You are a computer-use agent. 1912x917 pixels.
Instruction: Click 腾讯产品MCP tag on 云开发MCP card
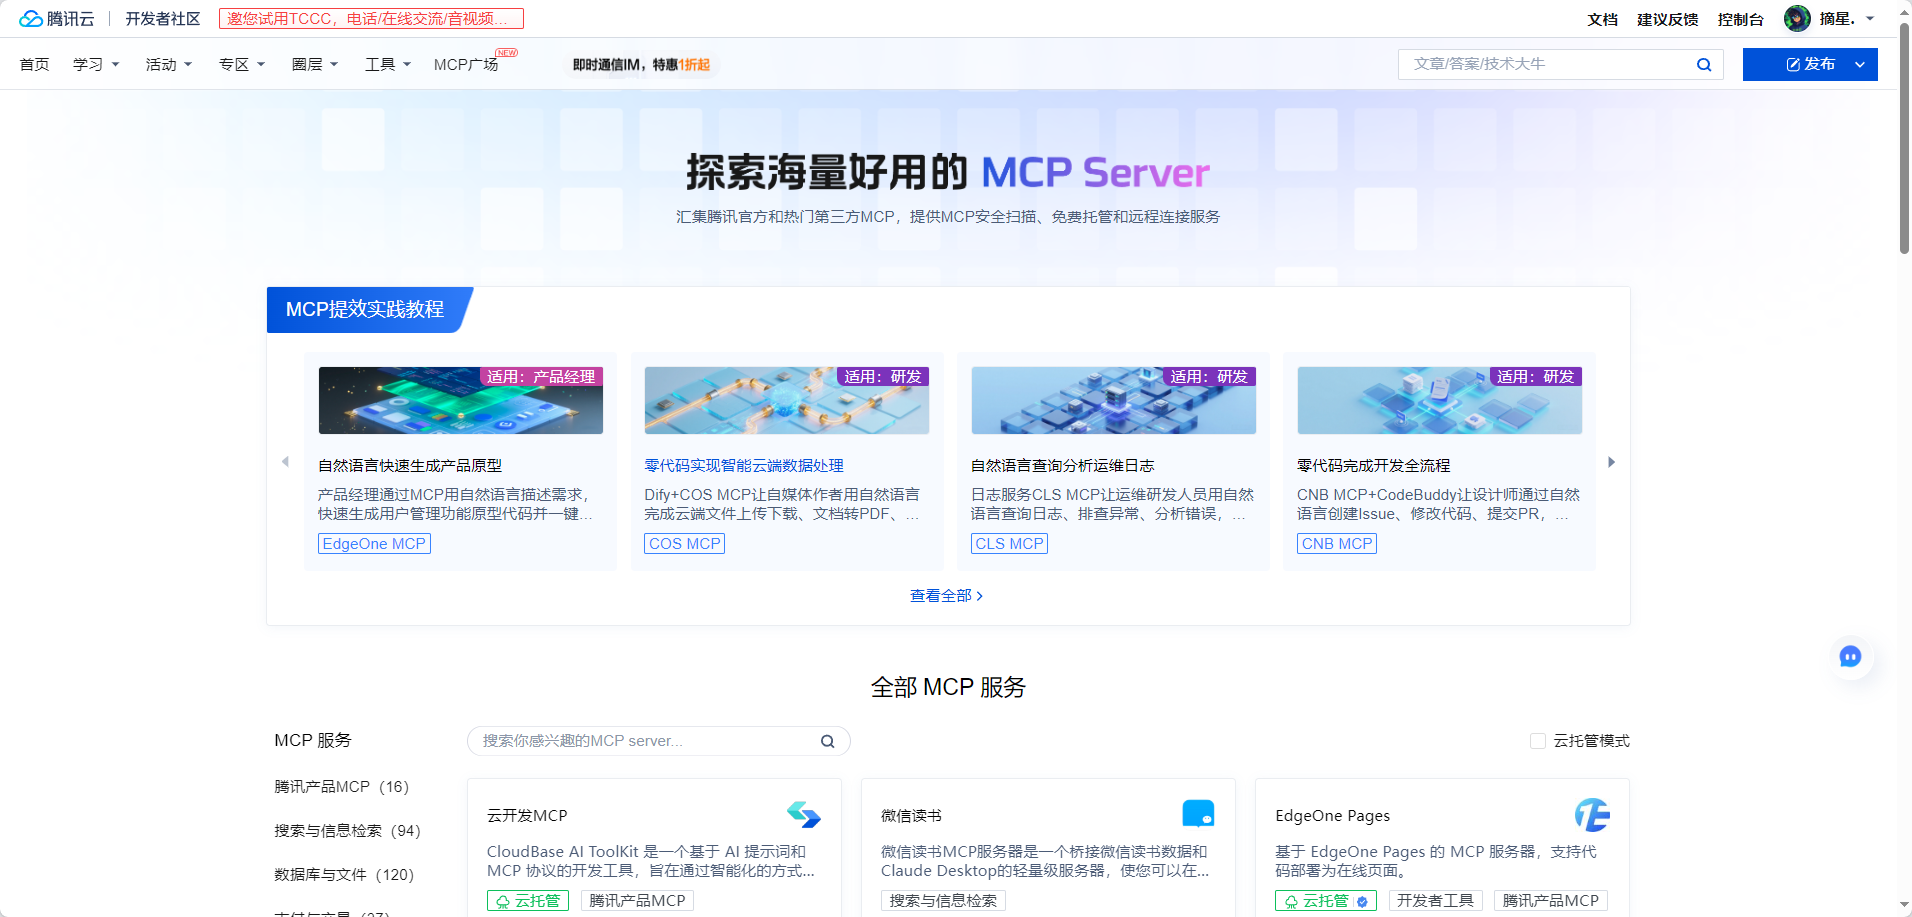click(x=637, y=901)
